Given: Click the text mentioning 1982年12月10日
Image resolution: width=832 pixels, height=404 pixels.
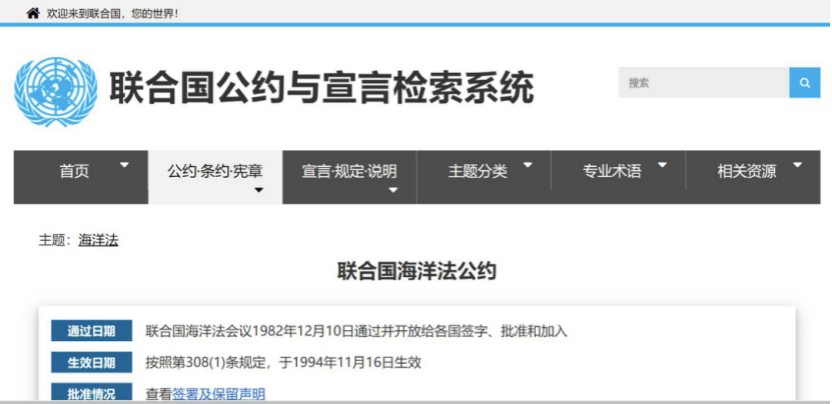Looking at the screenshot, I should coord(357,332).
